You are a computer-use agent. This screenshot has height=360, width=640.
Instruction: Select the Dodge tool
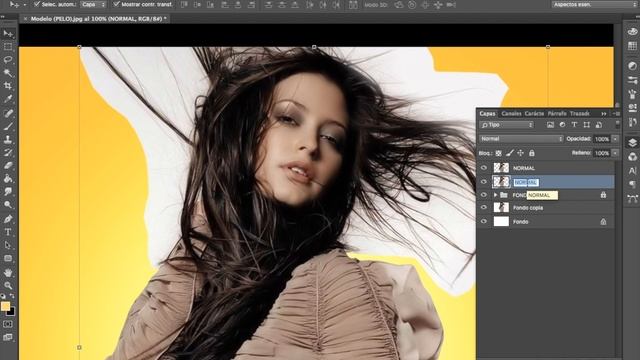tap(8, 204)
